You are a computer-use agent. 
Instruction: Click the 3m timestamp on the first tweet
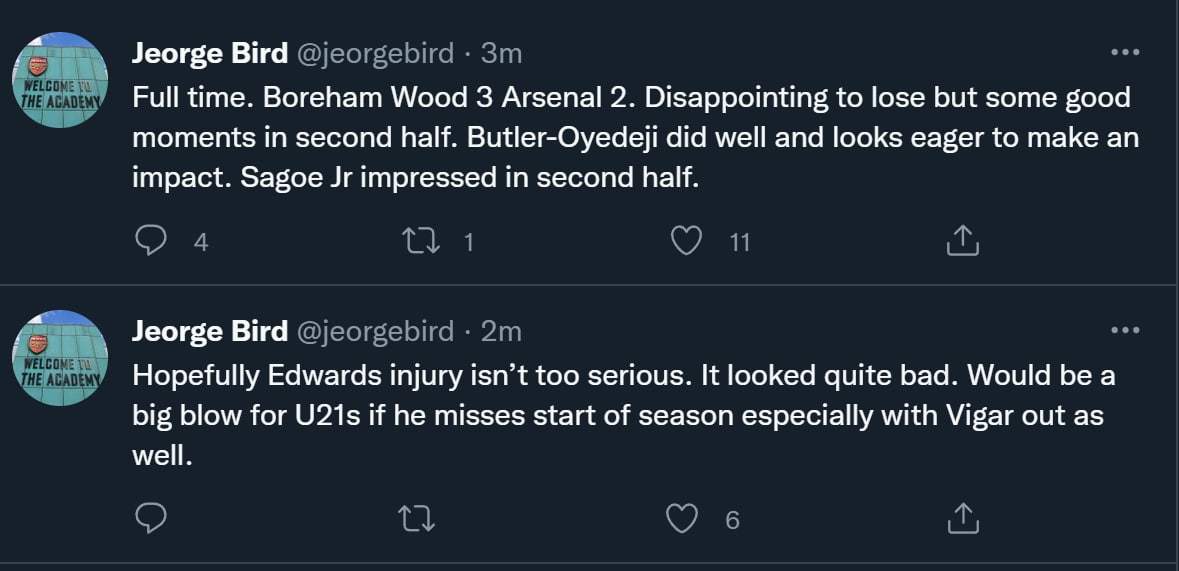(x=502, y=53)
